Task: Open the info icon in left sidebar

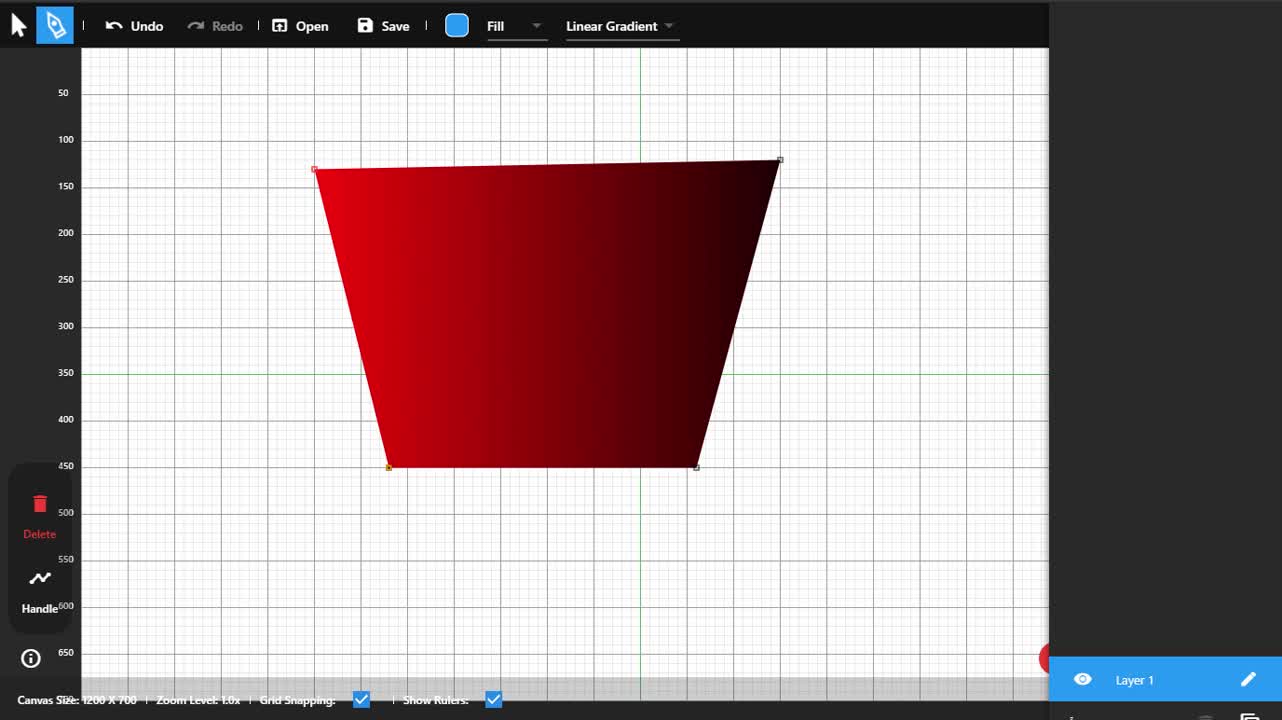Action: [31, 658]
